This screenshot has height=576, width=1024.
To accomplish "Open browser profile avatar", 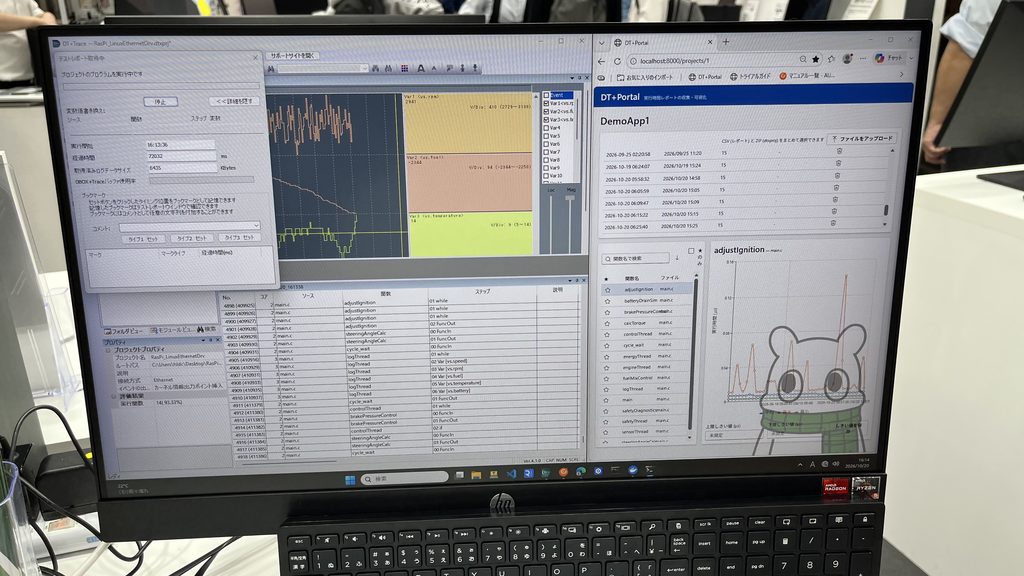I will coord(847,58).
